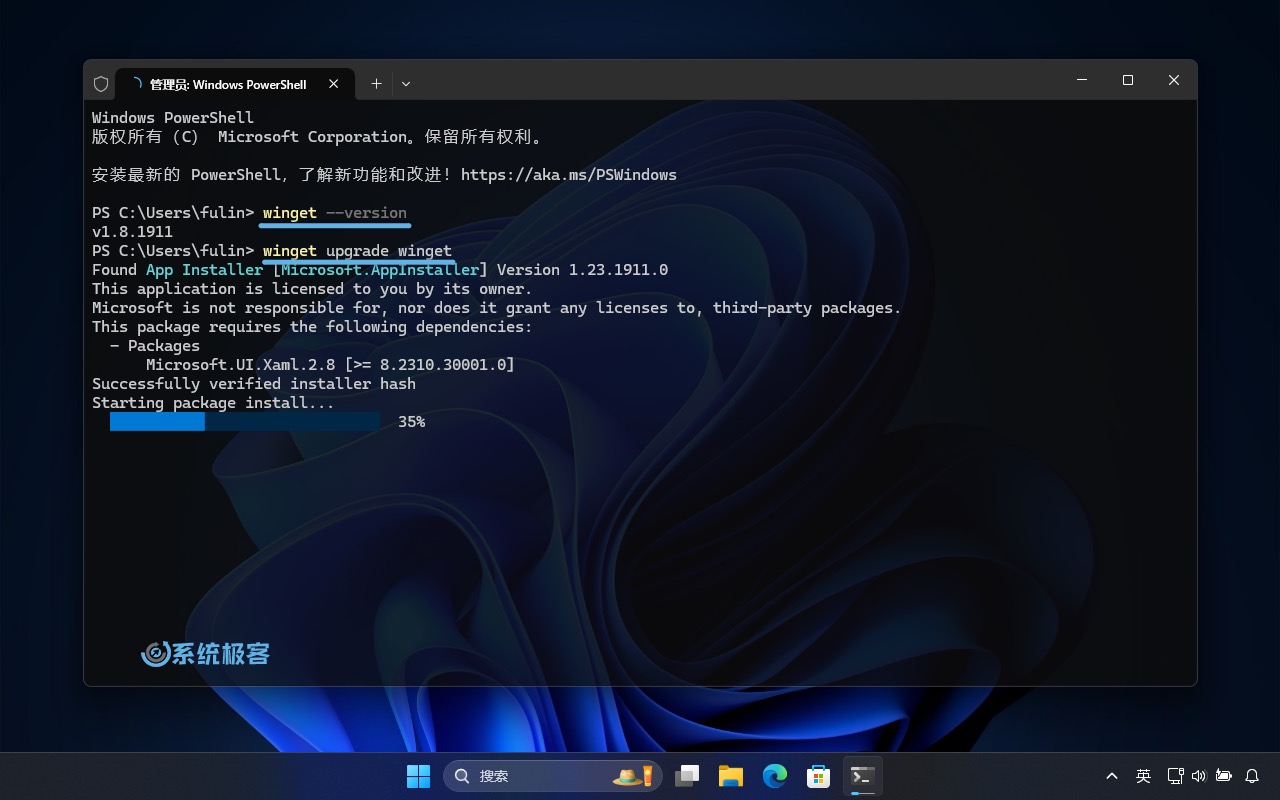Close the terminal window
This screenshot has width=1280, height=800.
(x=1174, y=80)
